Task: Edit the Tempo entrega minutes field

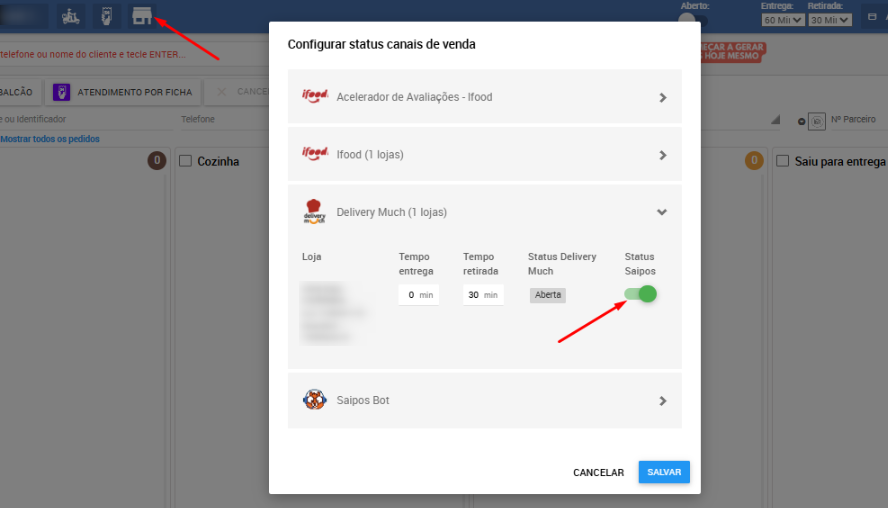Action: pyautogui.click(x=419, y=295)
